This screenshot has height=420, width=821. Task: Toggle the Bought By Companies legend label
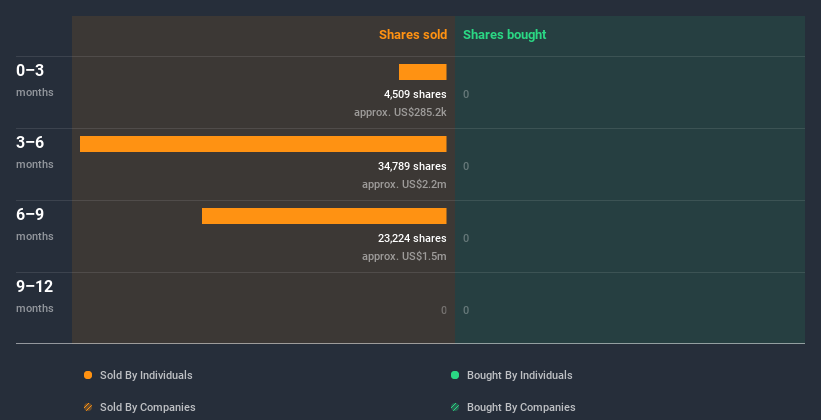click(x=521, y=407)
